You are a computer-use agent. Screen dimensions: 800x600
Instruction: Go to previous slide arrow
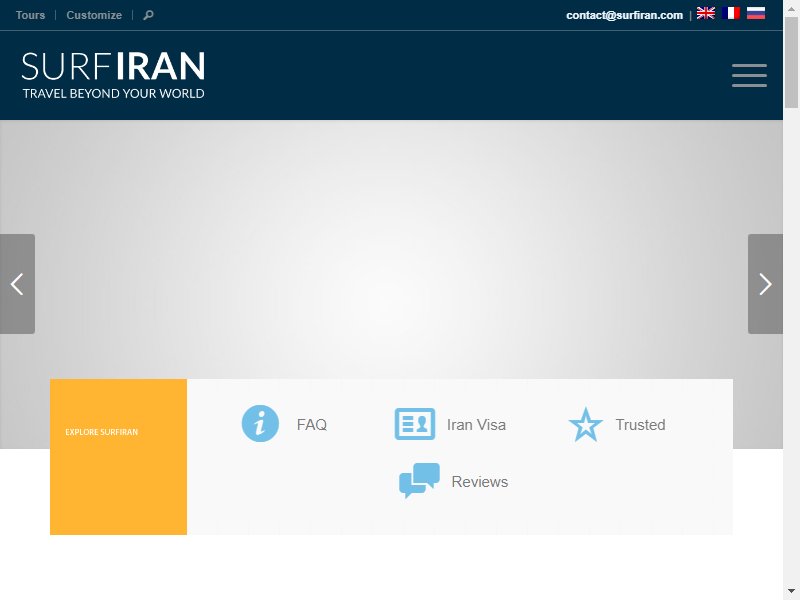pyautogui.click(x=17, y=284)
